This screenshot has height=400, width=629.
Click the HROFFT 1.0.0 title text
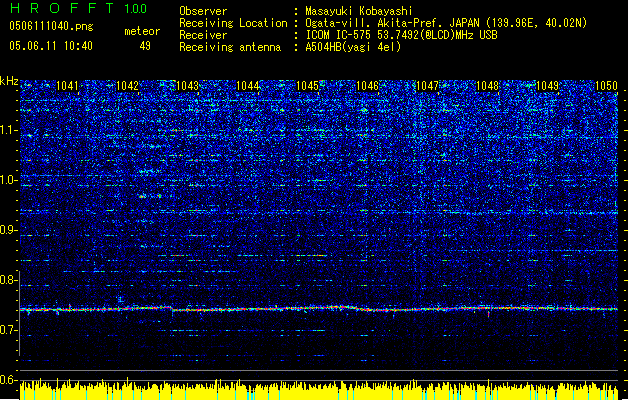pyautogui.click(x=78, y=8)
